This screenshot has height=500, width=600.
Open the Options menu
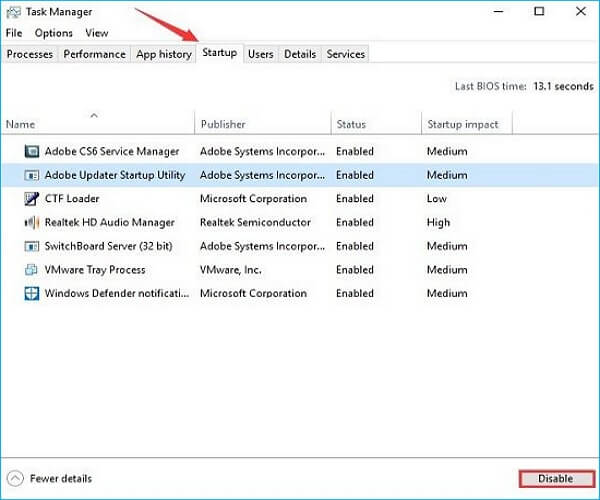[x=54, y=33]
